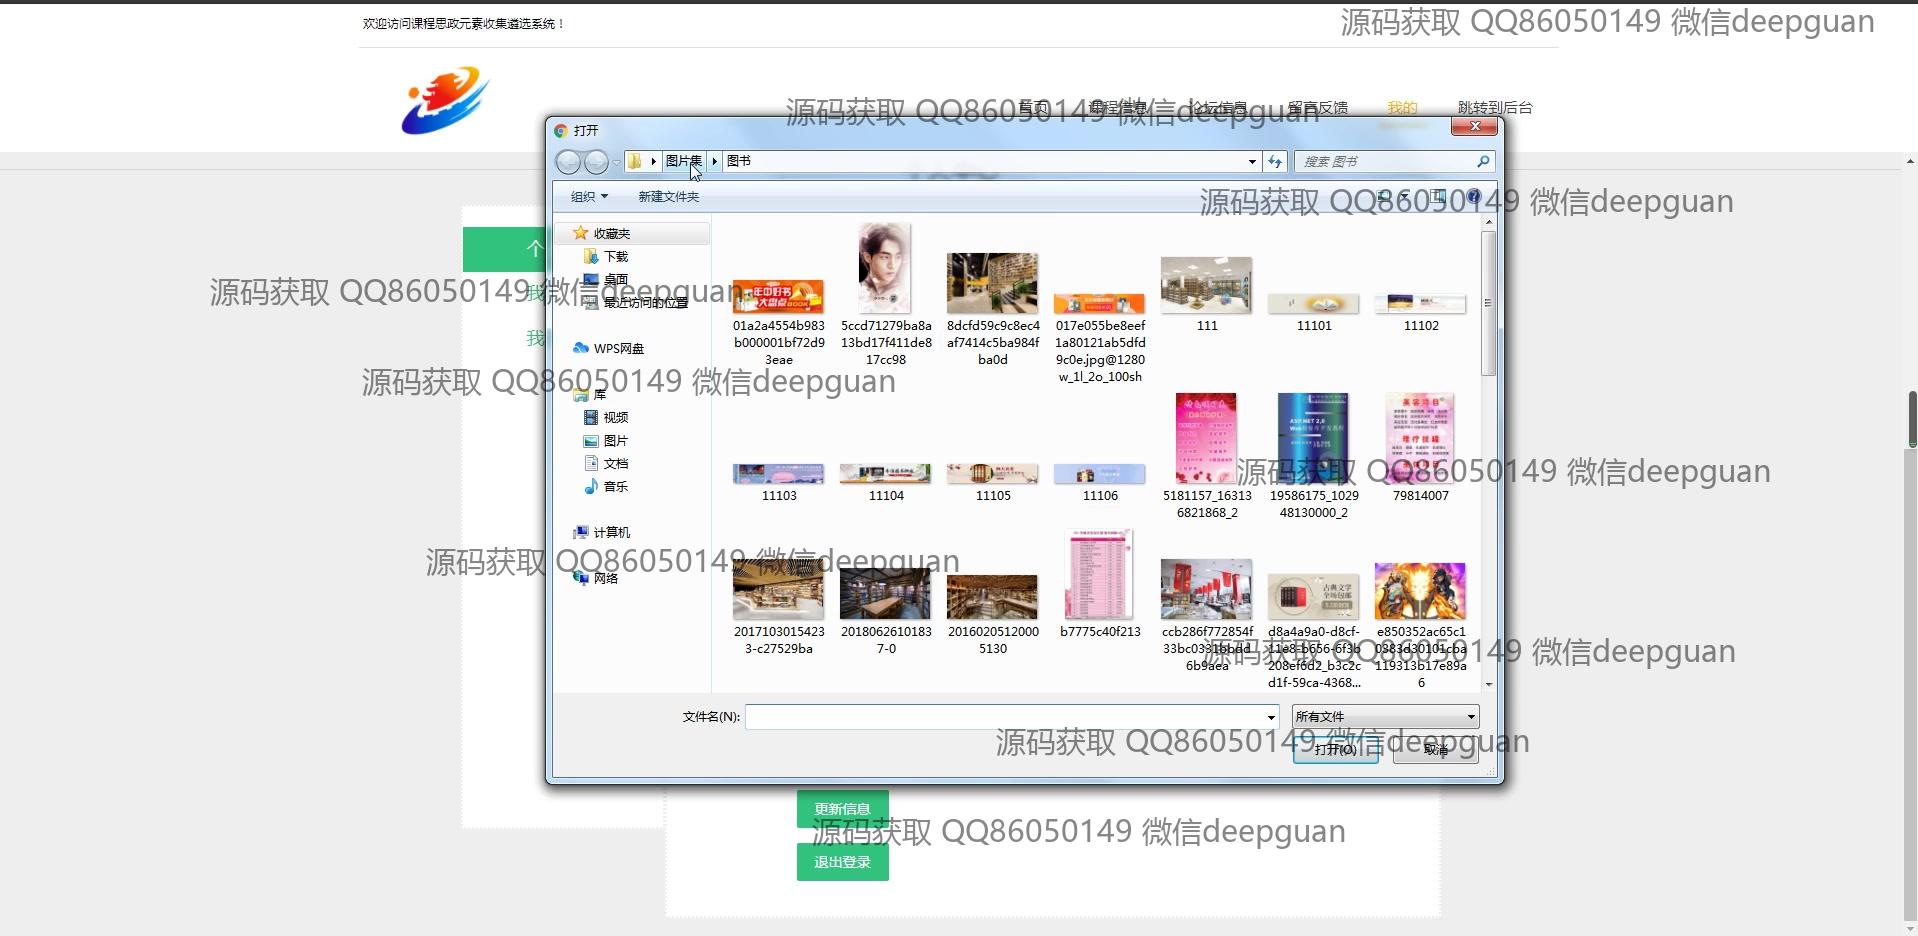The height and width of the screenshot is (936, 1918).
Task: Open 留言反馈 in the site navigation
Action: 1317,108
